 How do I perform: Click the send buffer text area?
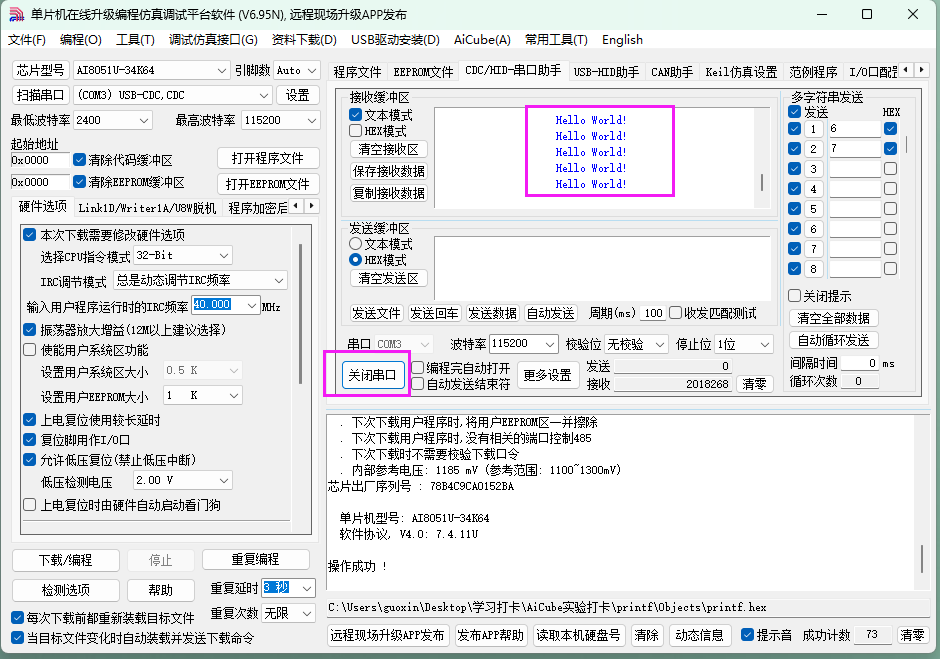(x=602, y=268)
